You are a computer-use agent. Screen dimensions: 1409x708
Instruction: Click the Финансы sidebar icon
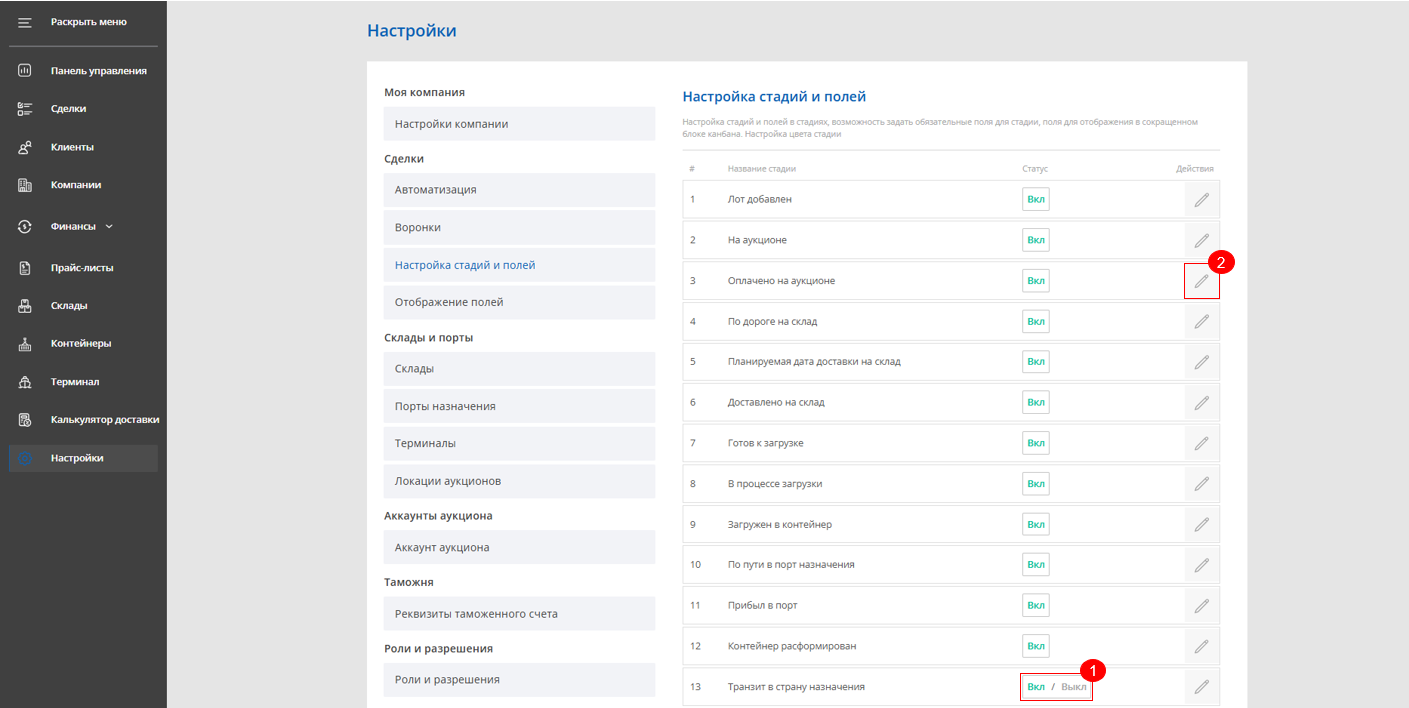coord(25,227)
